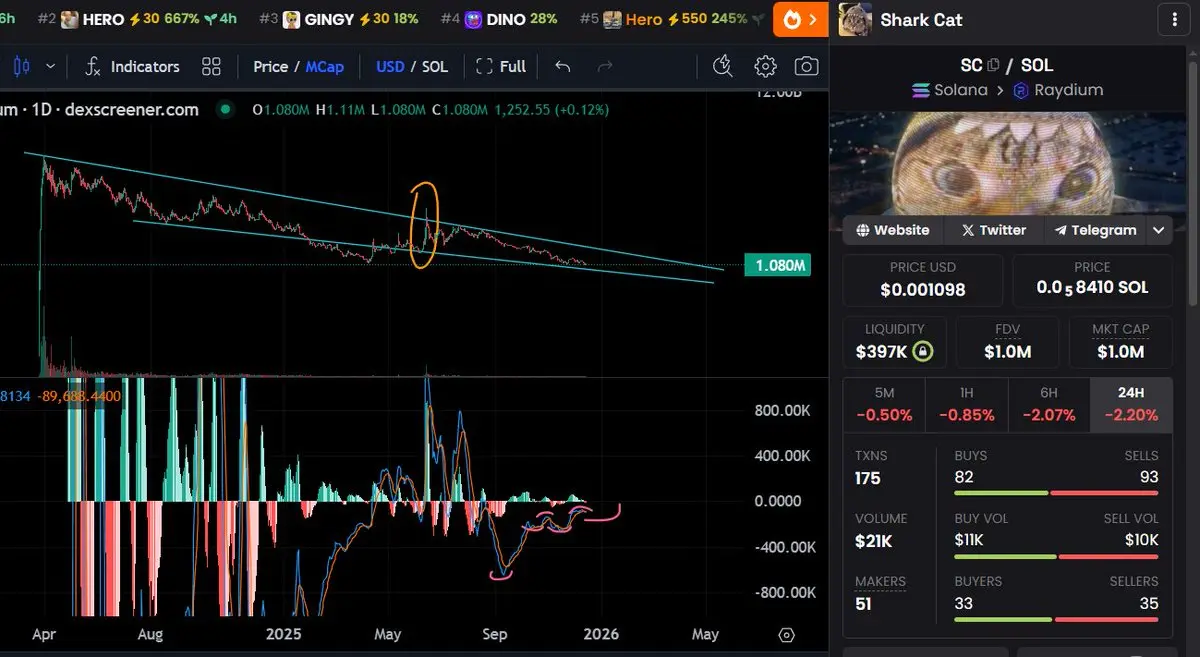Select the candlestick chart type icon
Viewport: 1200px width, 657px height.
(x=22, y=67)
